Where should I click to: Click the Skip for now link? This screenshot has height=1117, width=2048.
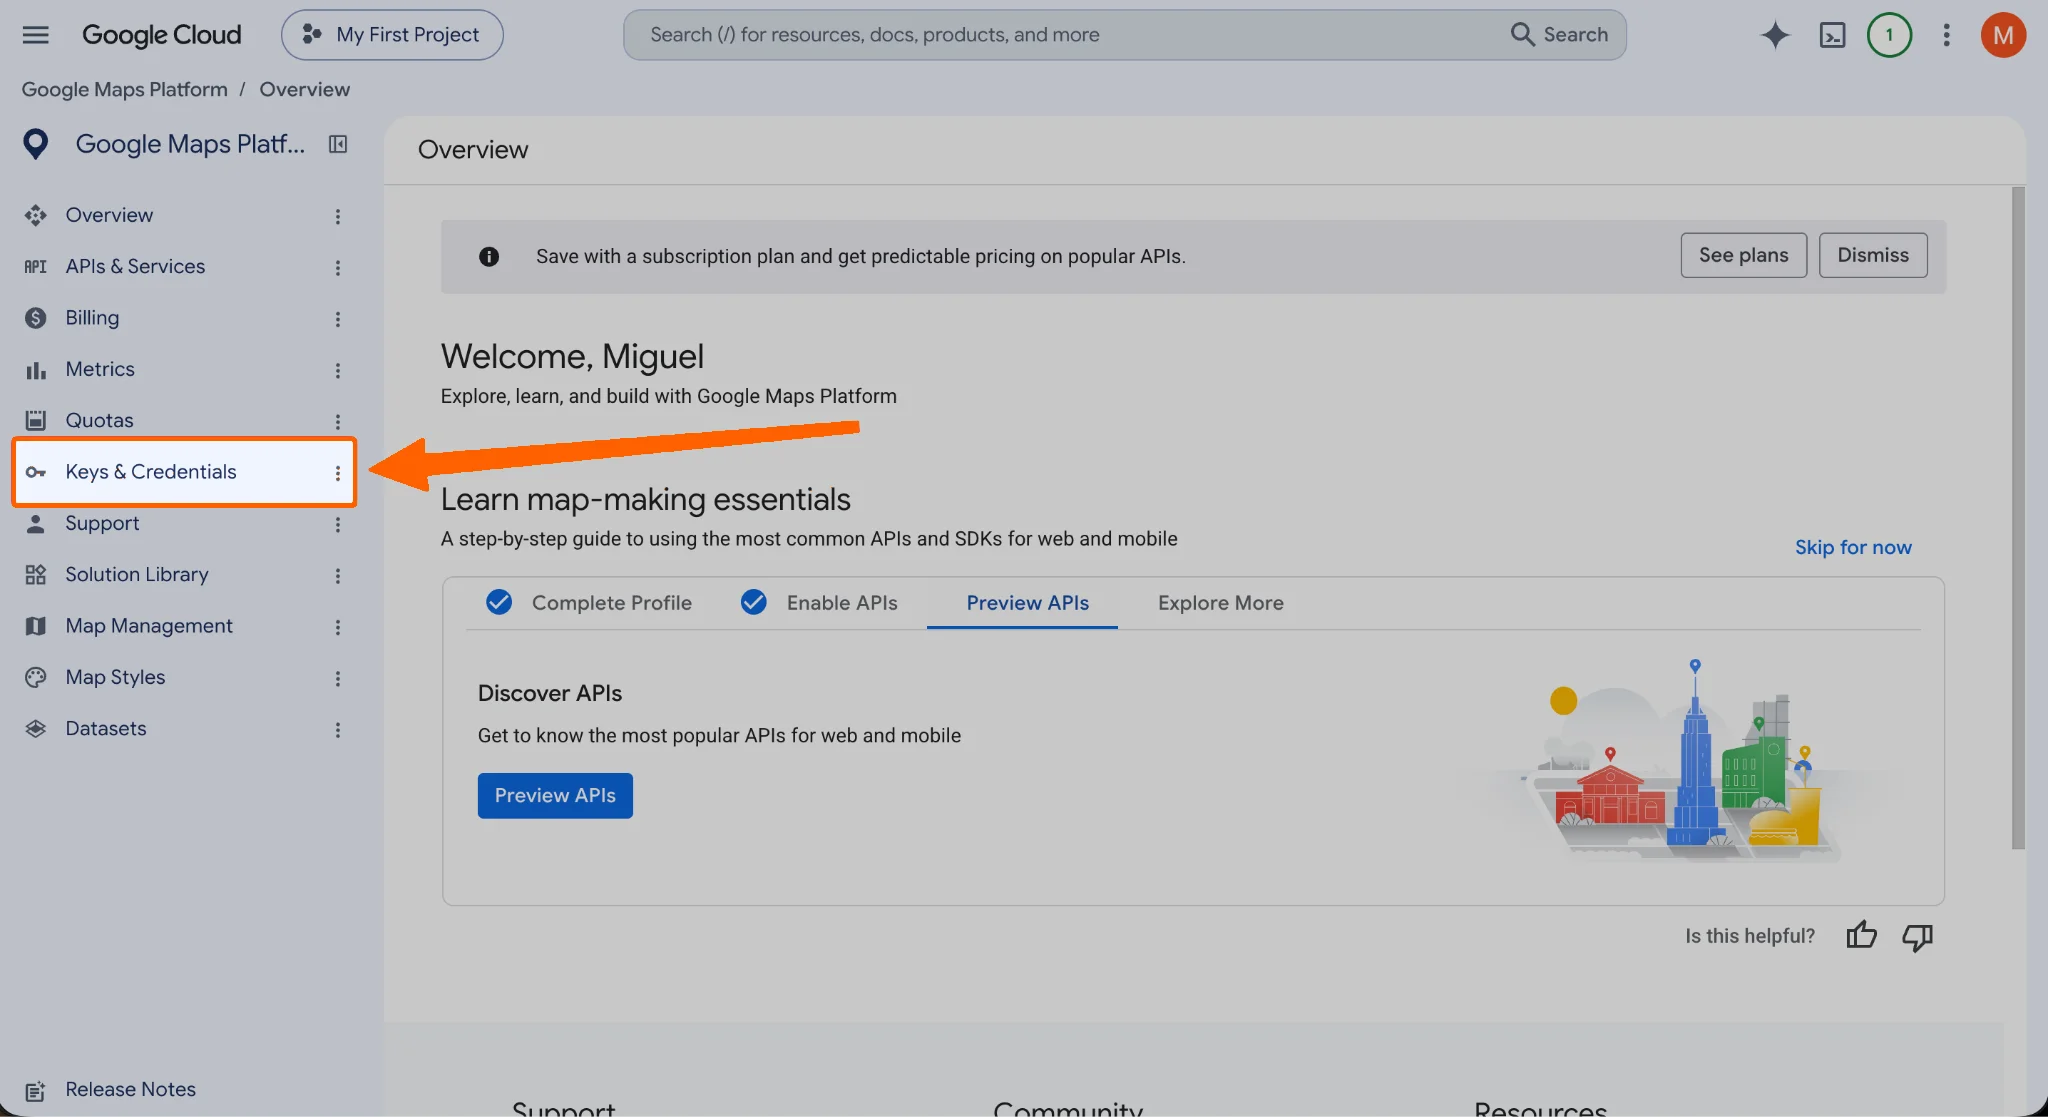pos(1853,547)
